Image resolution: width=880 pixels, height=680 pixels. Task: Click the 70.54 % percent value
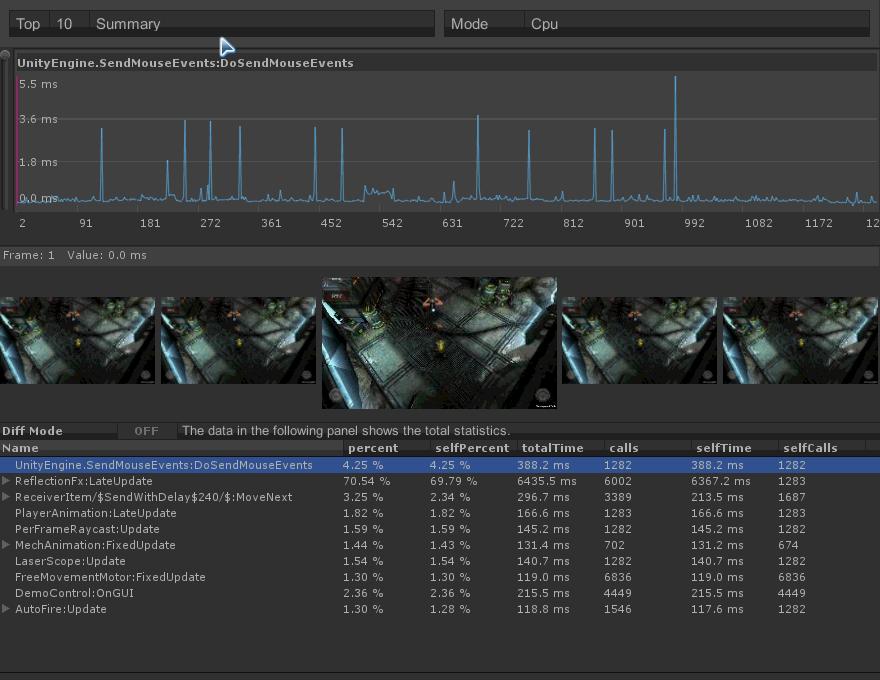tap(366, 481)
